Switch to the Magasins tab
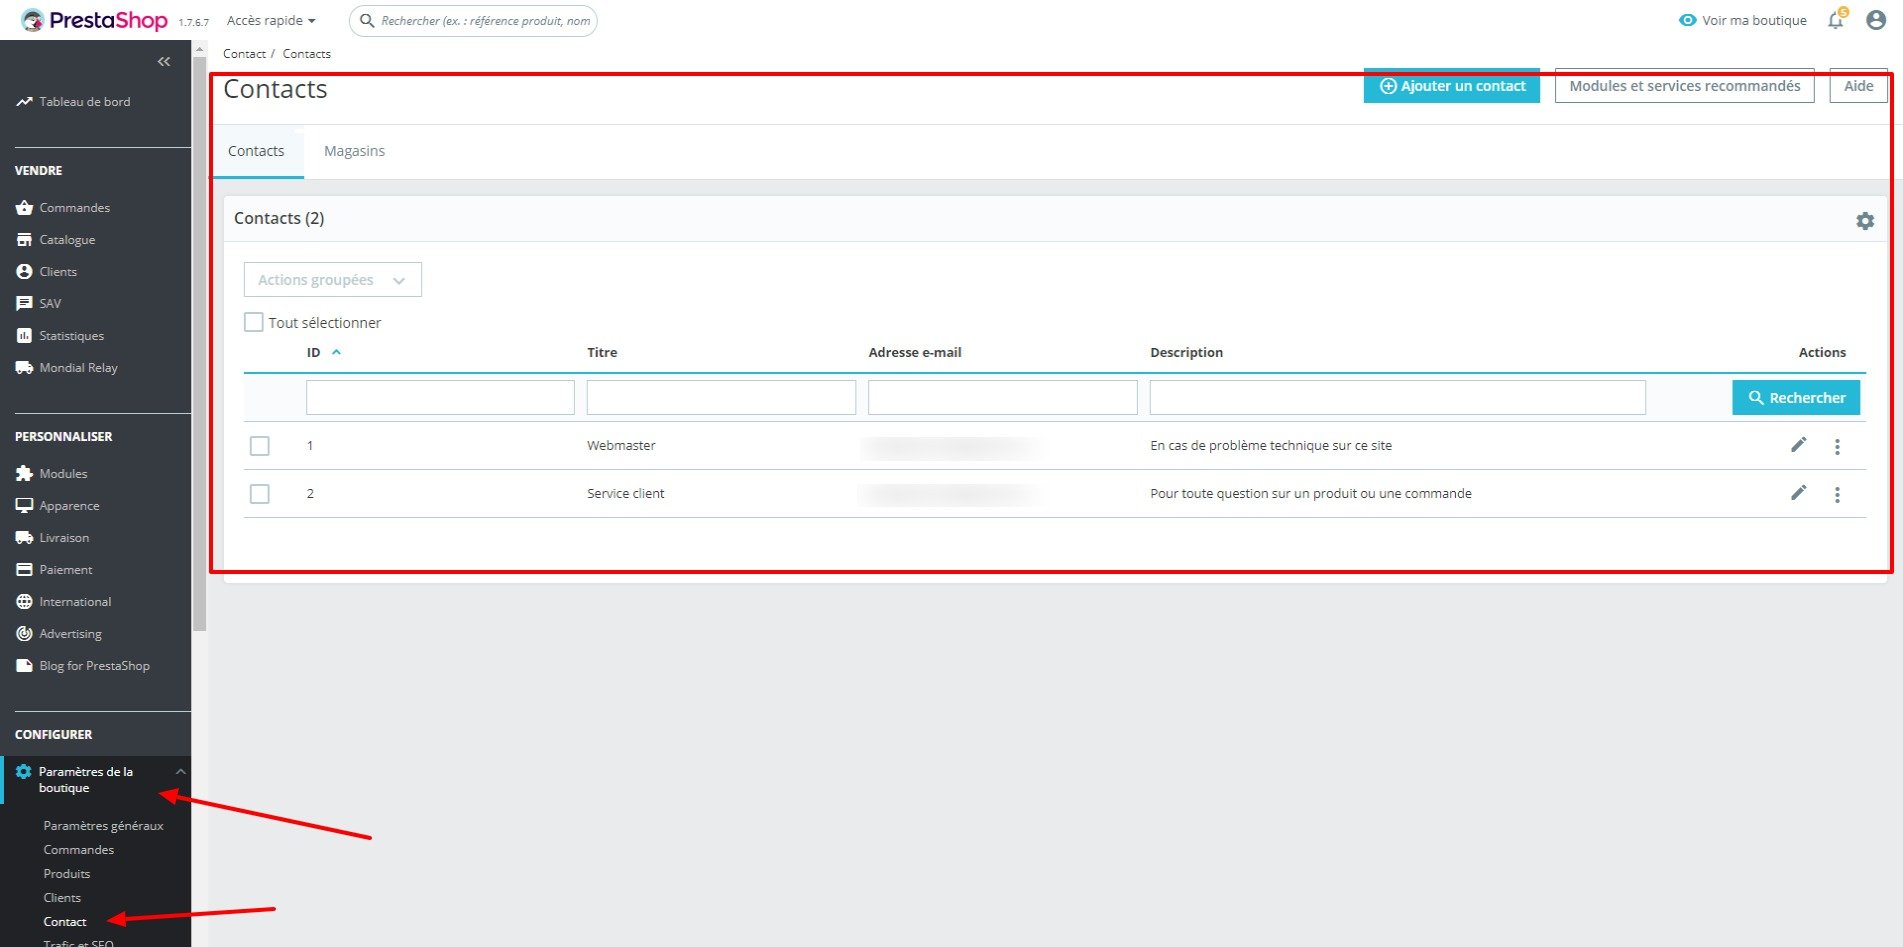The height and width of the screenshot is (947, 1903). point(354,151)
